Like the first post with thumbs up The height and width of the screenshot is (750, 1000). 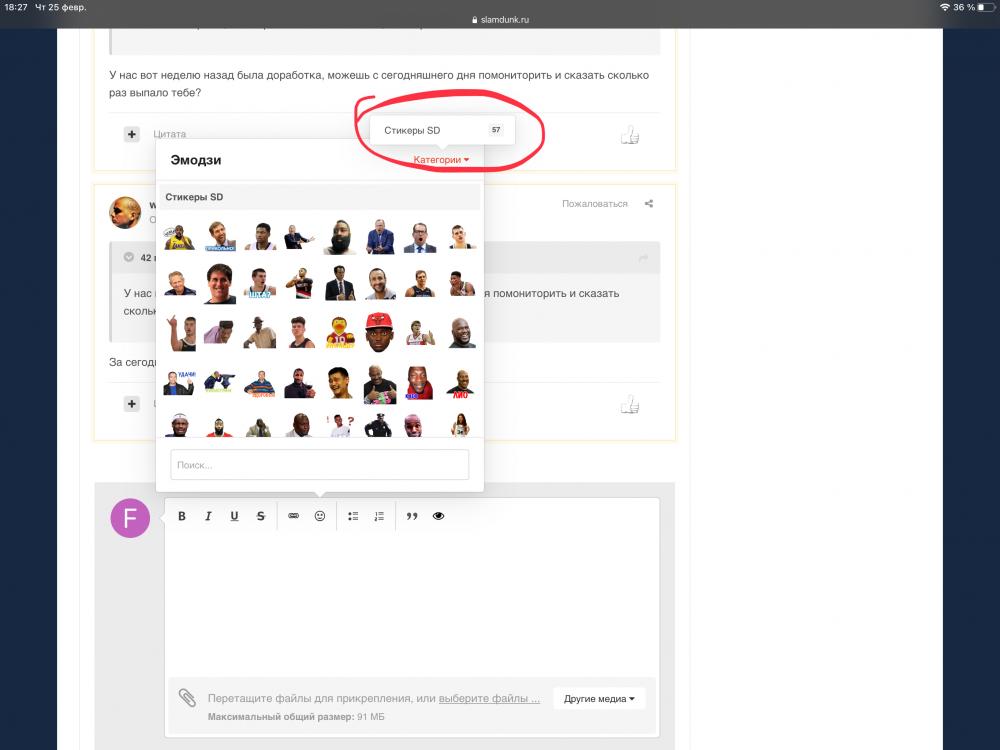pos(629,135)
